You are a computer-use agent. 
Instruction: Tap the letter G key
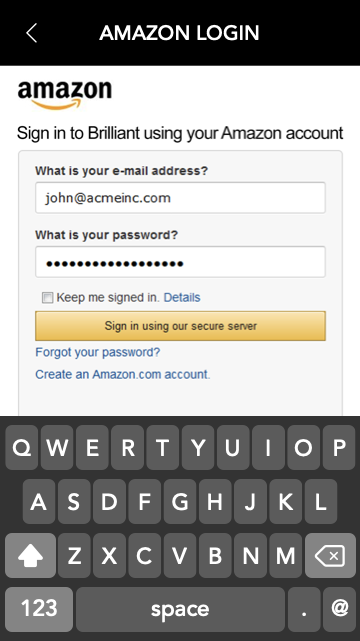pos(180,501)
